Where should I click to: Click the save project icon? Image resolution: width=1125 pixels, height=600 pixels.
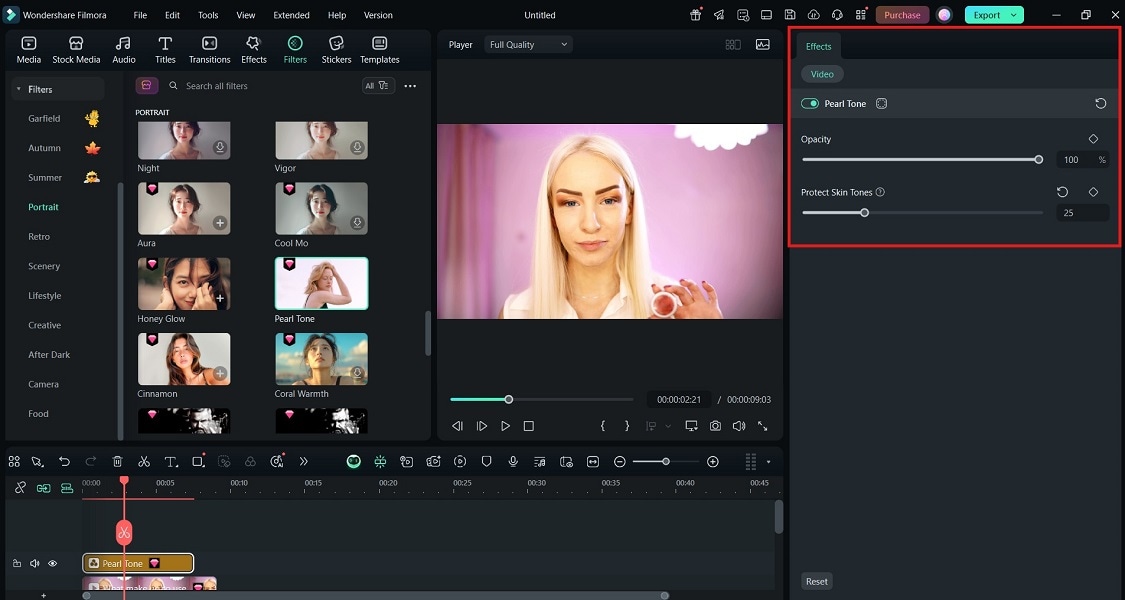pyautogui.click(x=790, y=15)
